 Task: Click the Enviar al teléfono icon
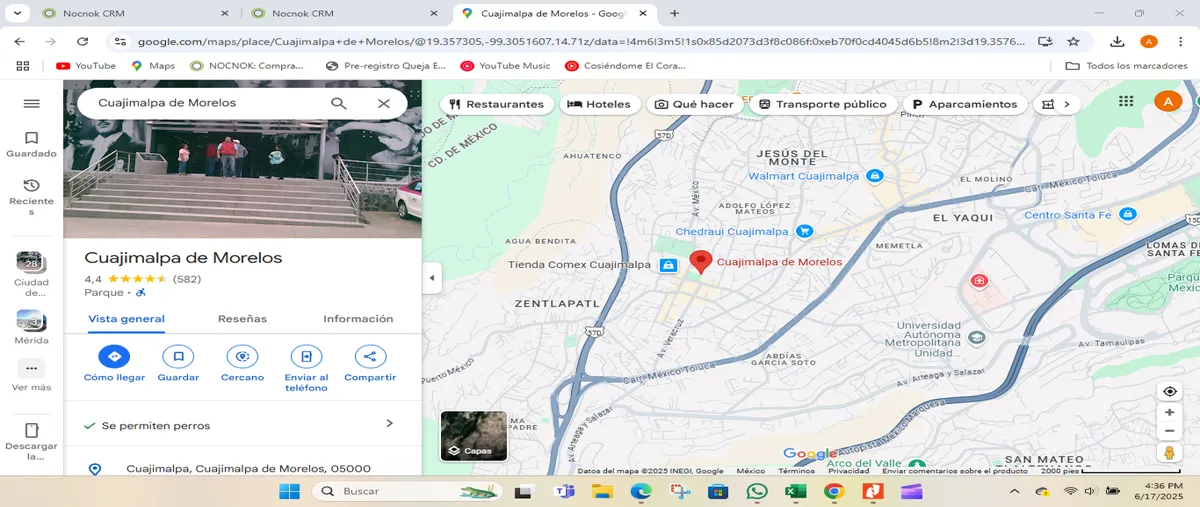coord(306,356)
